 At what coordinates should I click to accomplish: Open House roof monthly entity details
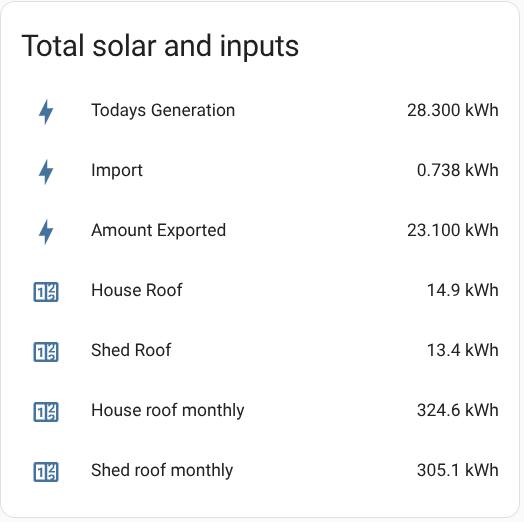[168, 410]
